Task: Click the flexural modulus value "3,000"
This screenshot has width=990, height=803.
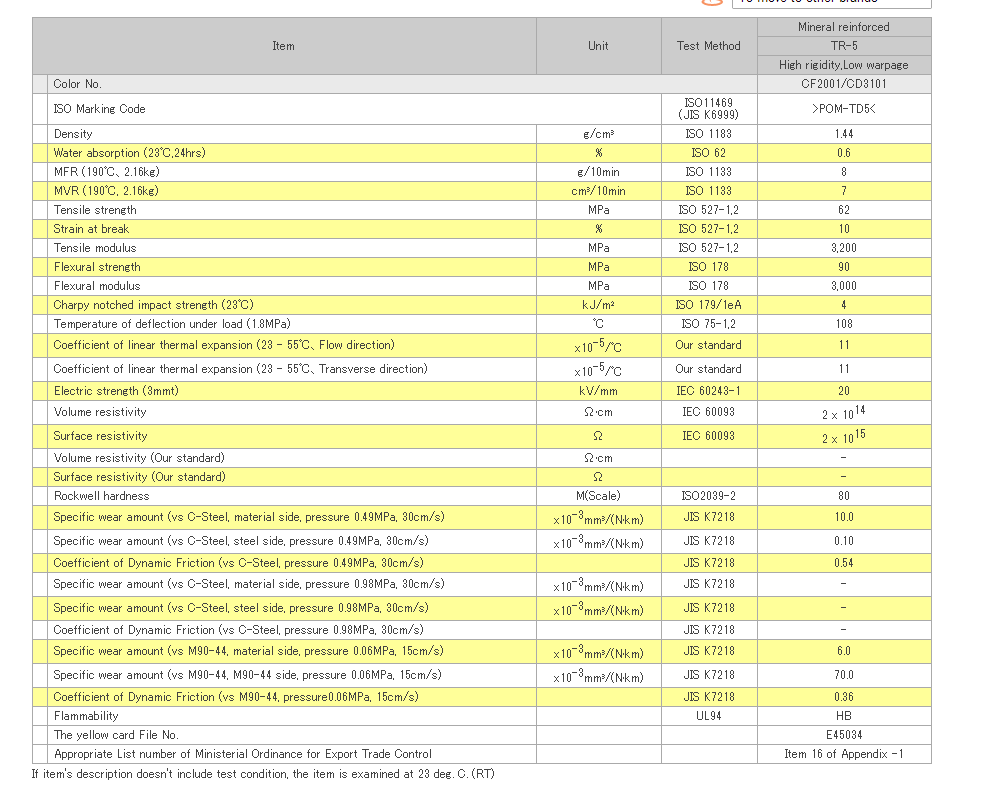Action: (844, 285)
